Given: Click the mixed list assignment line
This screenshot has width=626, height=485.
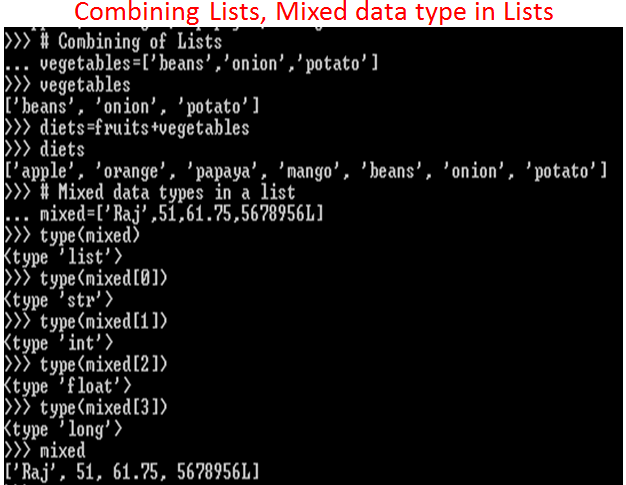Looking at the screenshot, I should tap(182, 214).
